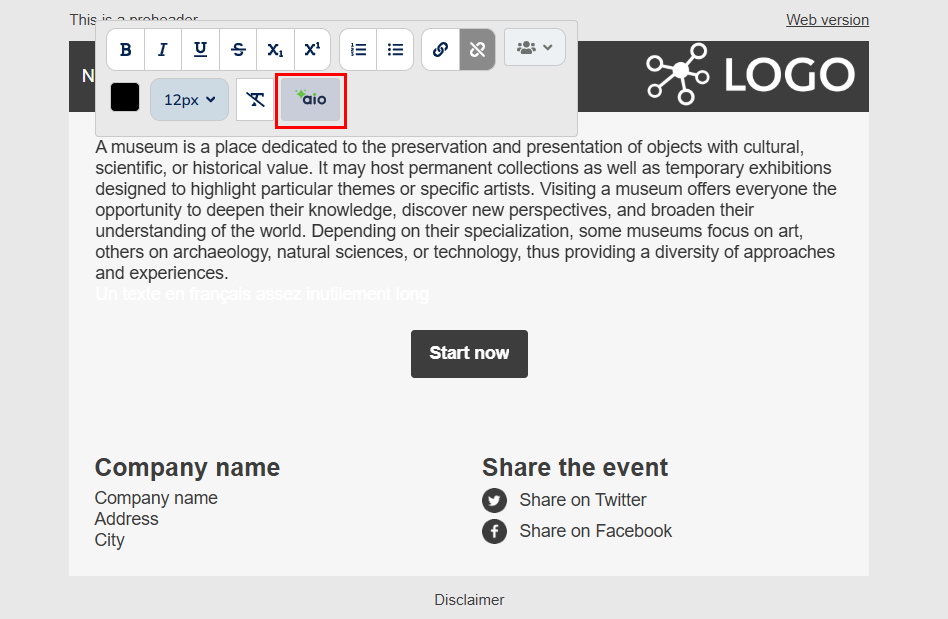Open the personalization people dropdown
The height and width of the screenshot is (619, 948).
535,48
